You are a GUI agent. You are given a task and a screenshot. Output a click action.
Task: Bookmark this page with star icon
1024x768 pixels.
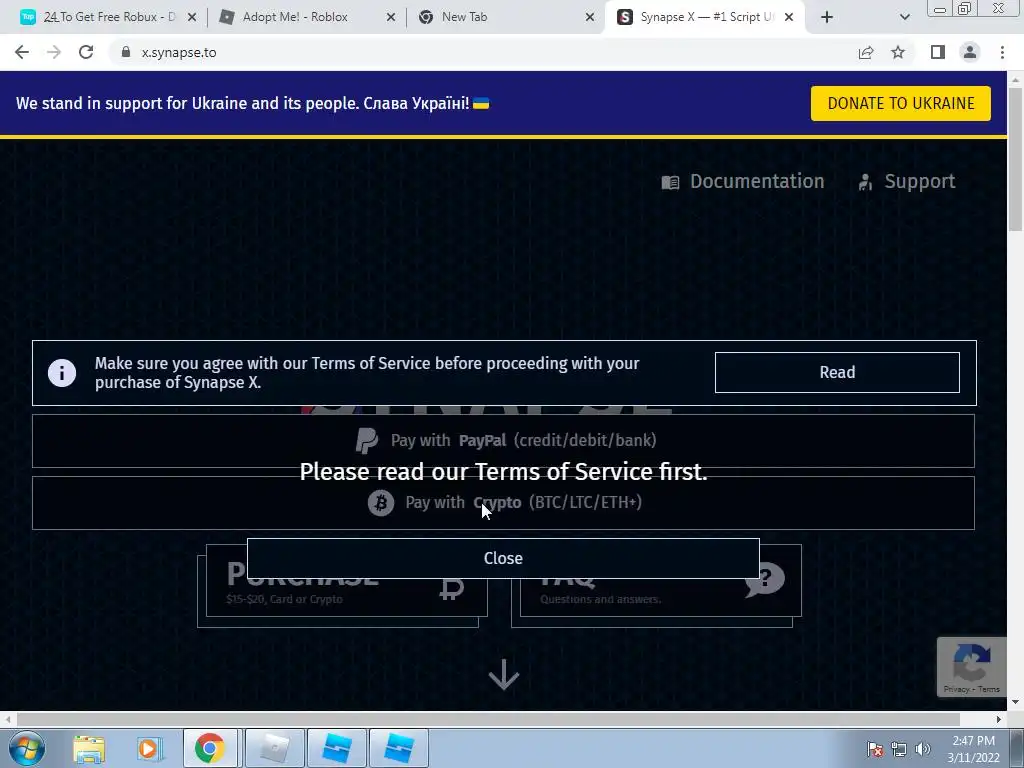click(x=898, y=52)
